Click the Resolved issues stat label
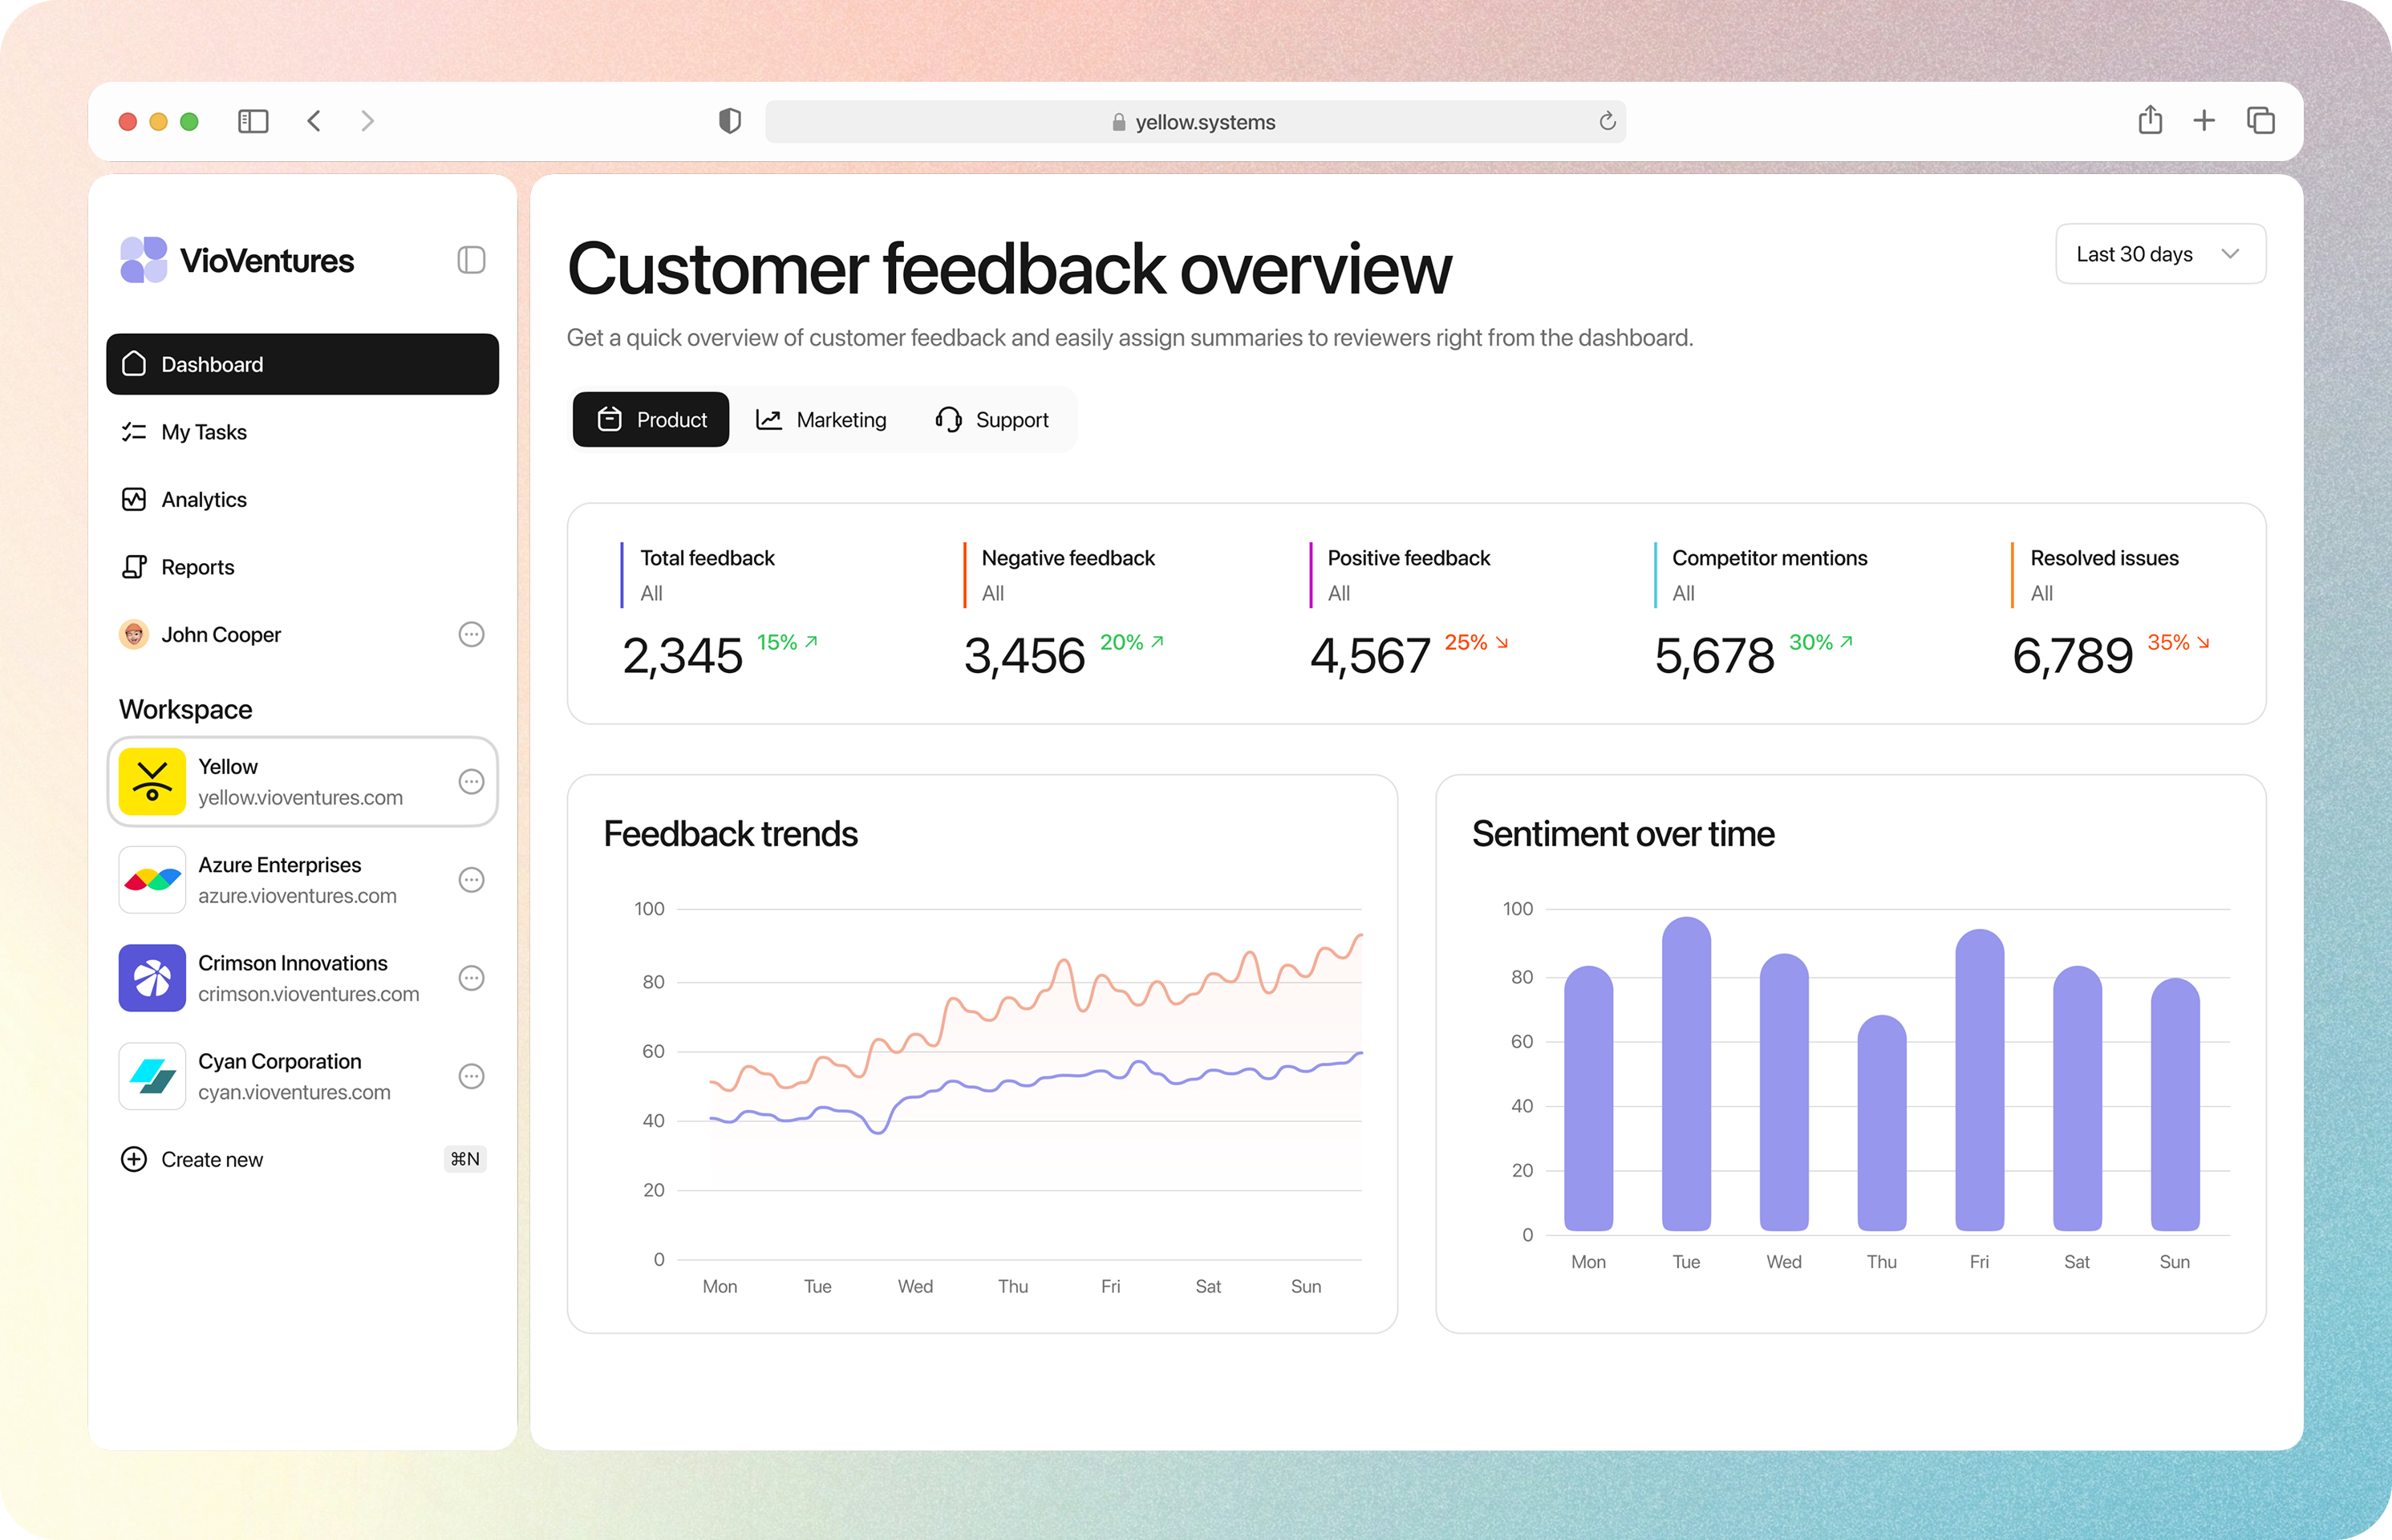2392x1540 pixels. (2104, 558)
